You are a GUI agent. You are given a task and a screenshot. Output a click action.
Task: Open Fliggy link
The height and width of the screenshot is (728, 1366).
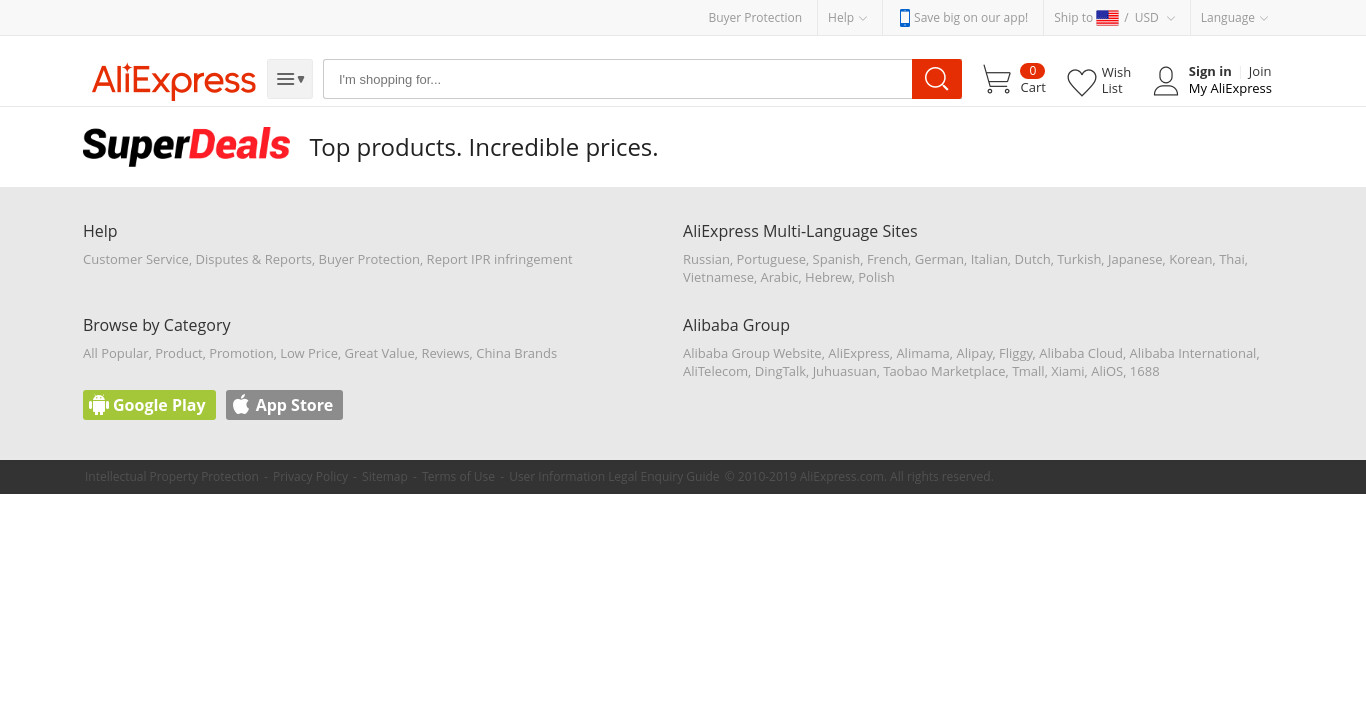[x=1016, y=353]
